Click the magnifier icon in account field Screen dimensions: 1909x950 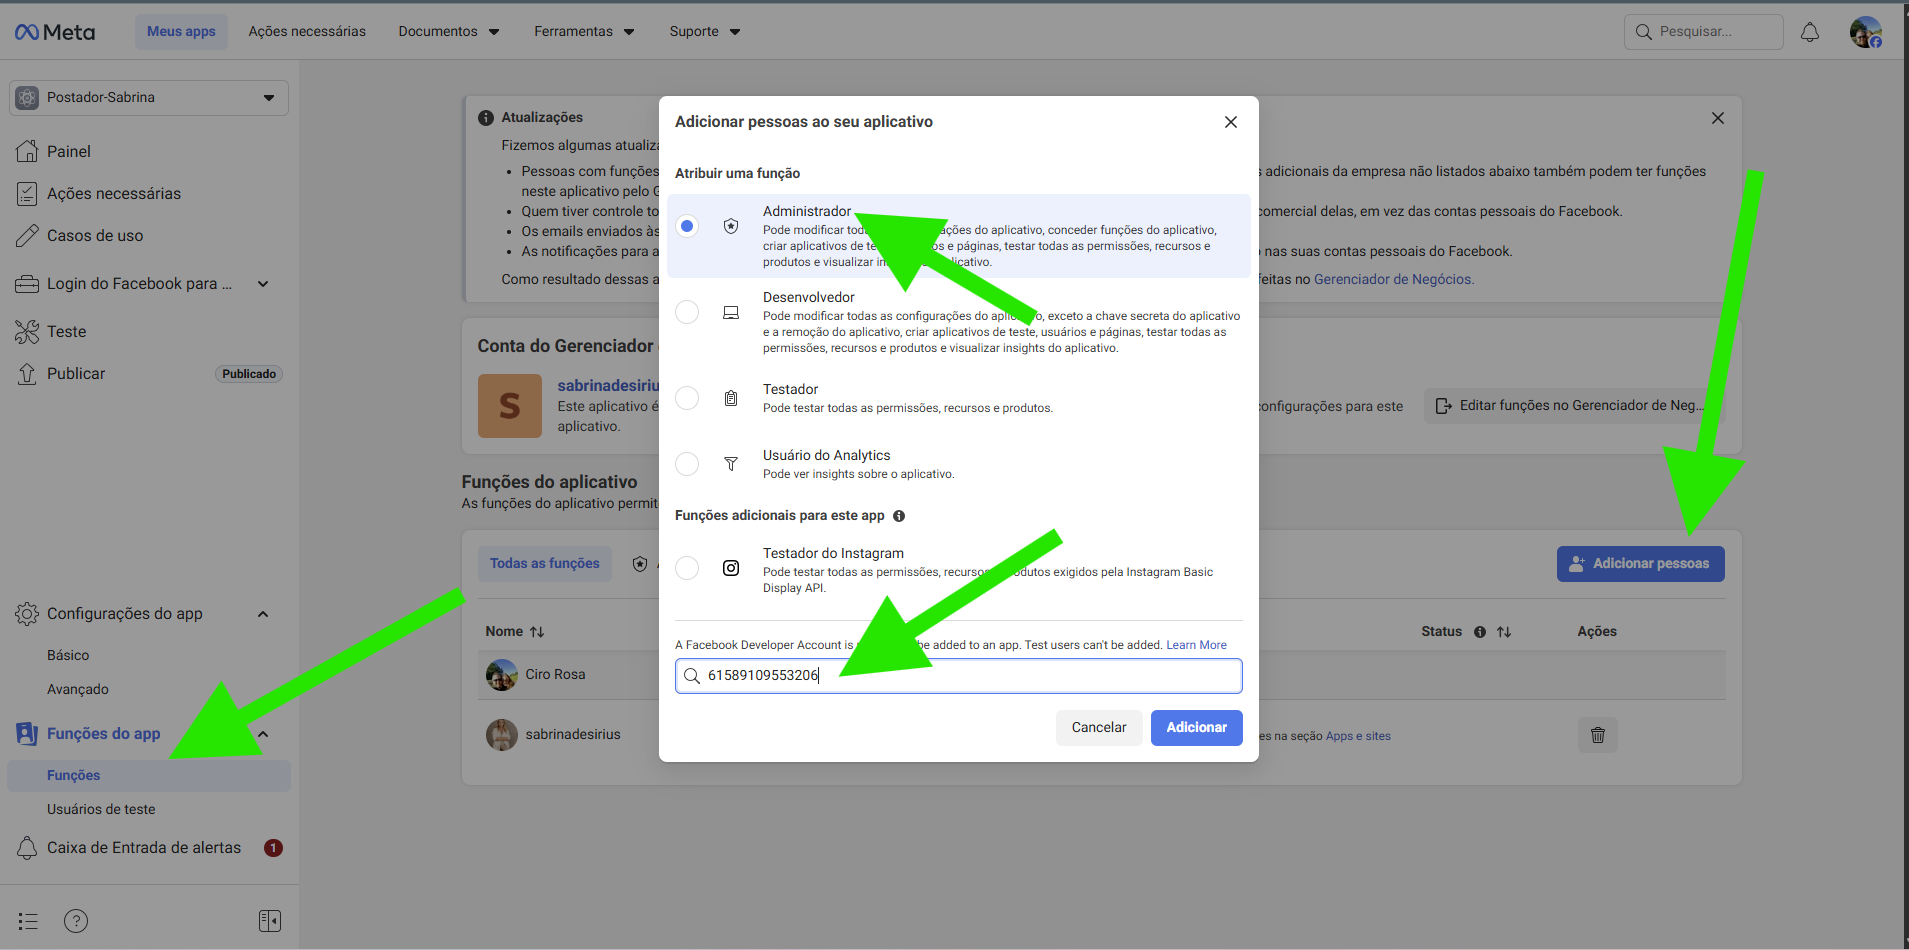(691, 676)
